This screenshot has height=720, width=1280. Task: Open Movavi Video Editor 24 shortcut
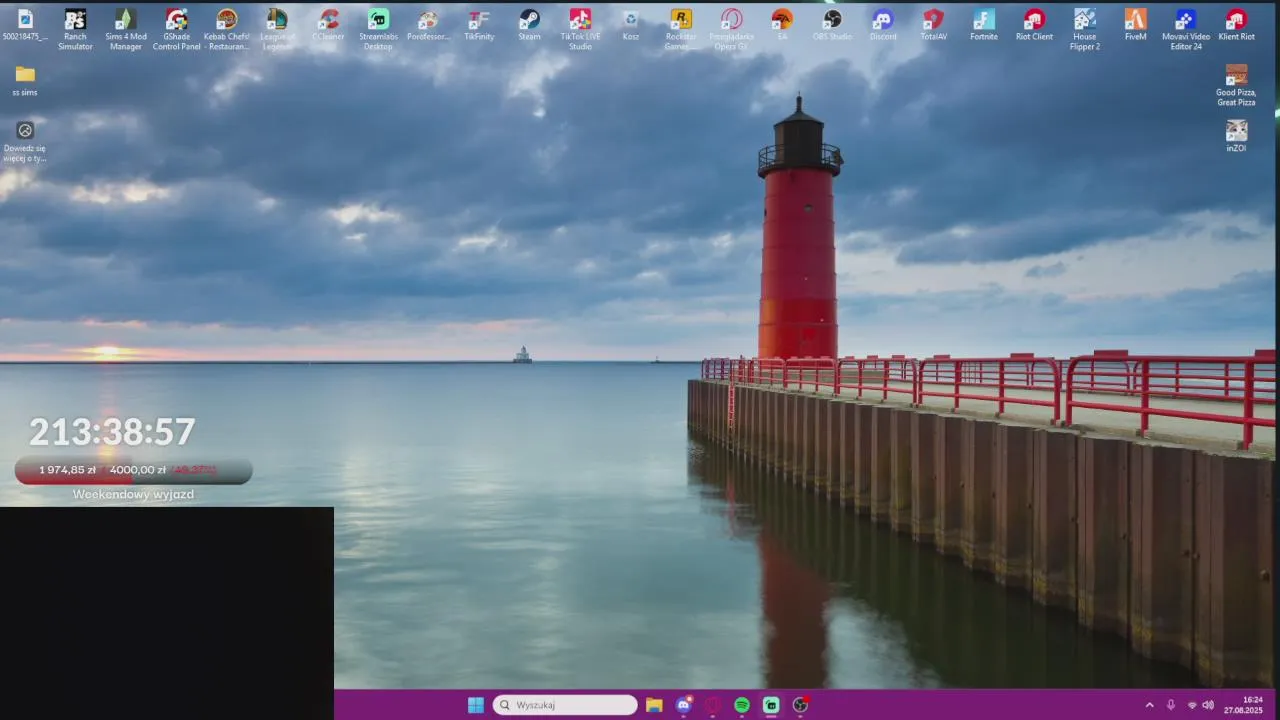pos(1186,29)
